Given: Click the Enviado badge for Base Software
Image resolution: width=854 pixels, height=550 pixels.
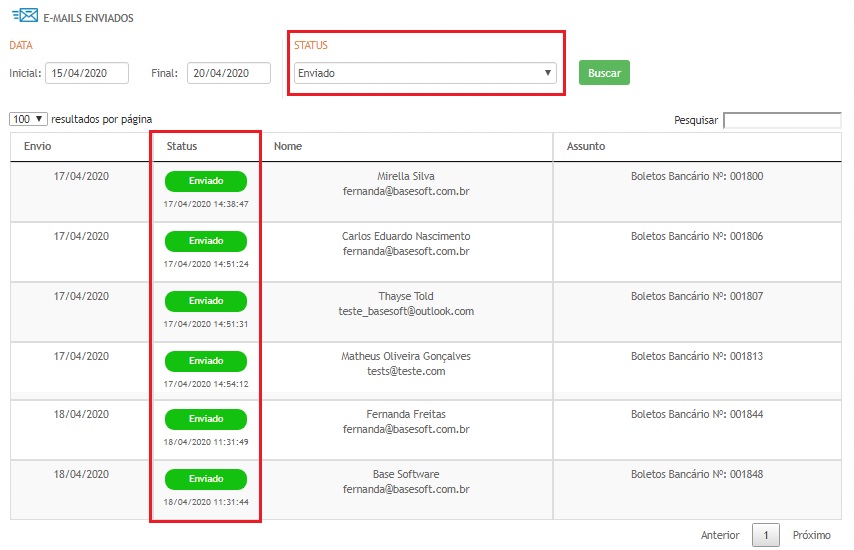Looking at the screenshot, I should tap(206, 478).
